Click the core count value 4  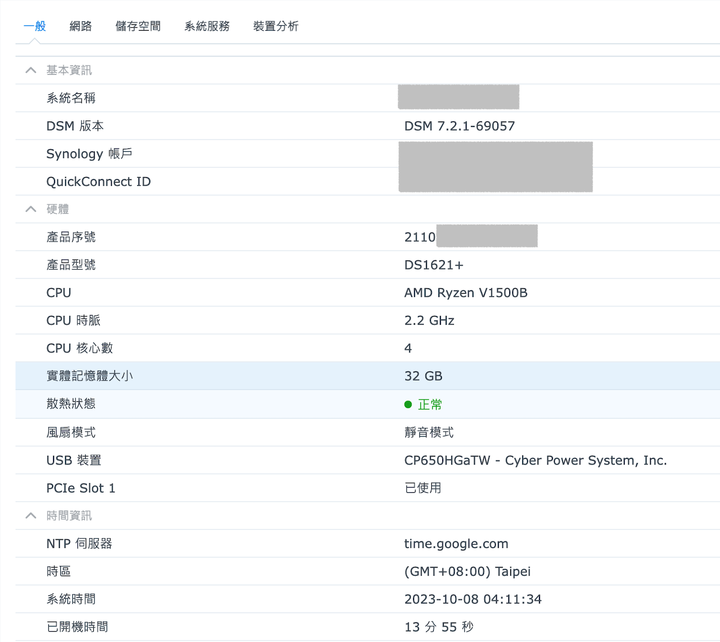[x=408, y=349]
